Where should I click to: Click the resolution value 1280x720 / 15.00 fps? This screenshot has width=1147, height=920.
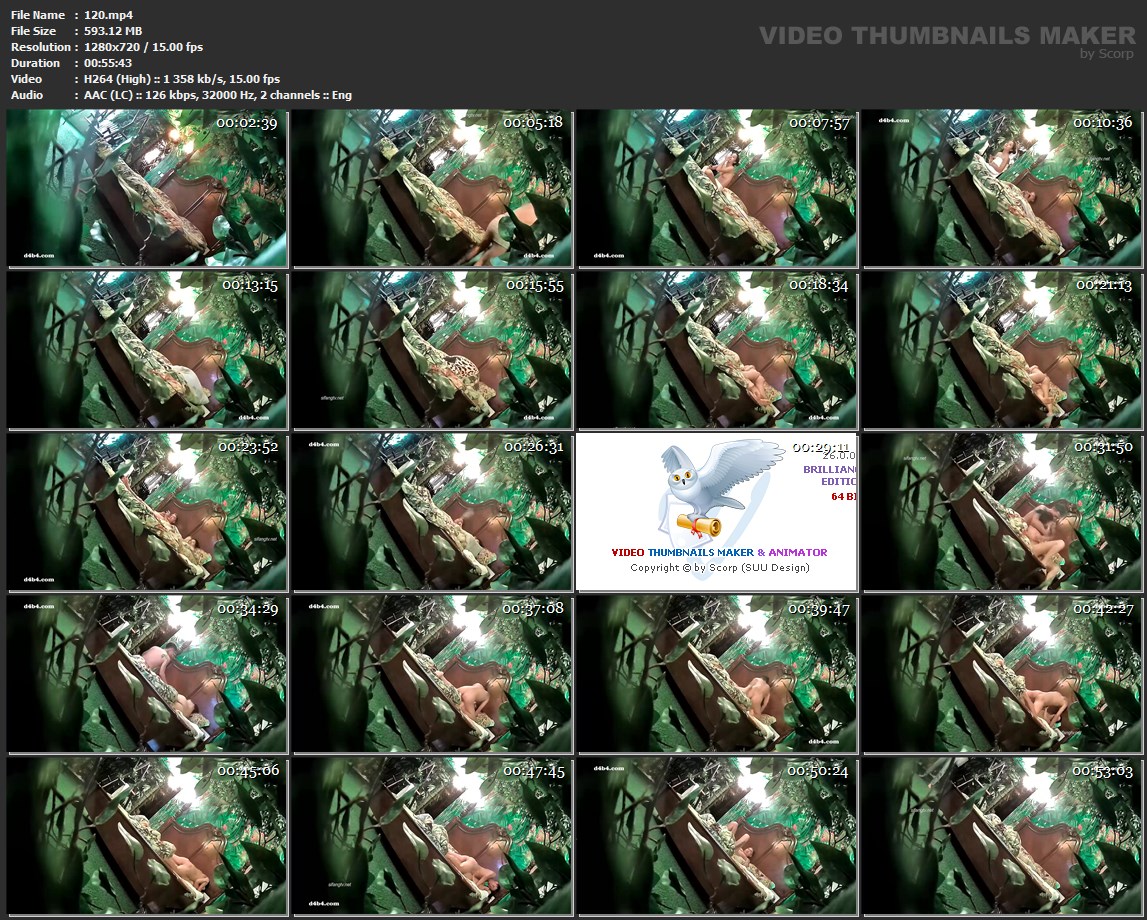coord(143,47)
